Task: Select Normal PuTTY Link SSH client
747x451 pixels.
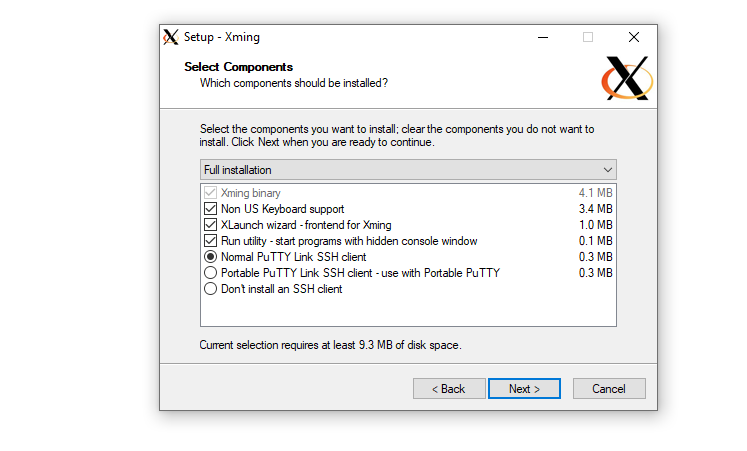Action: click(x=210, y=257)
